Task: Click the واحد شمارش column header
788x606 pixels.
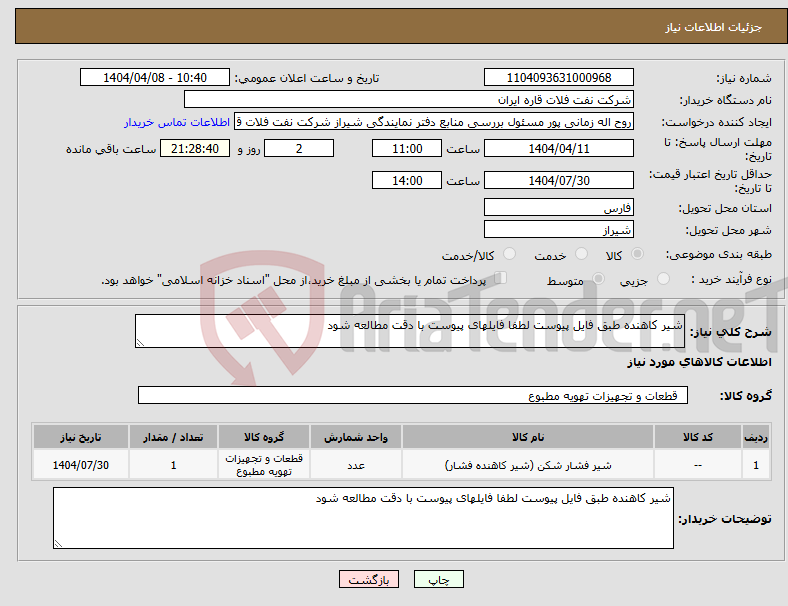Action: [x=356, y=437]
